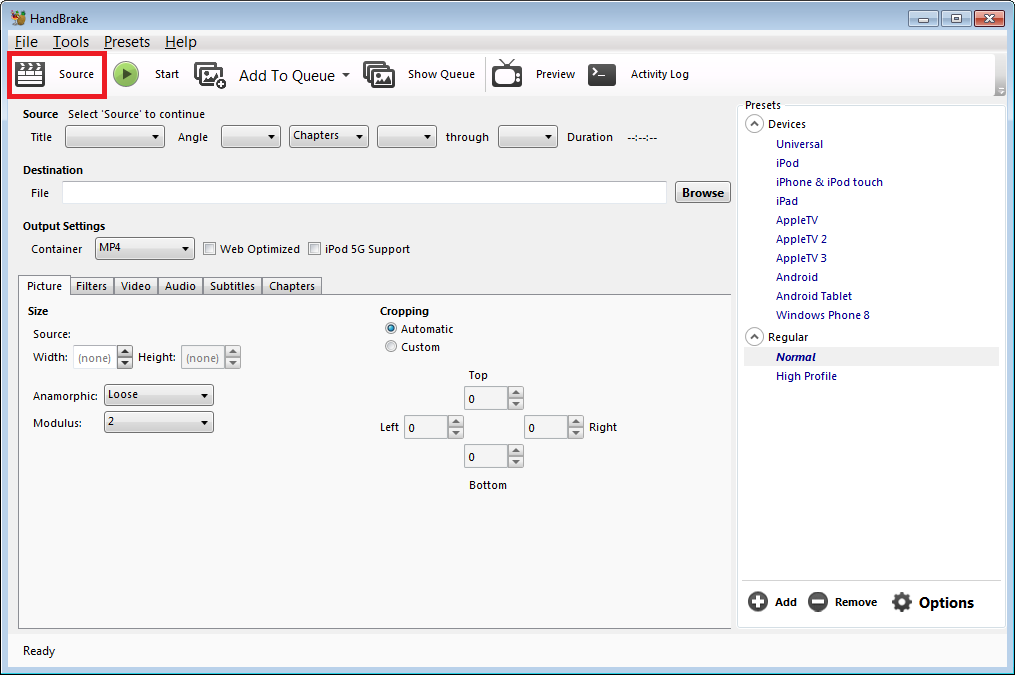This screenshot has height=675, width=1015.
Task: Open Add To Queue dropdown arrow
Action: coord(346,75)
